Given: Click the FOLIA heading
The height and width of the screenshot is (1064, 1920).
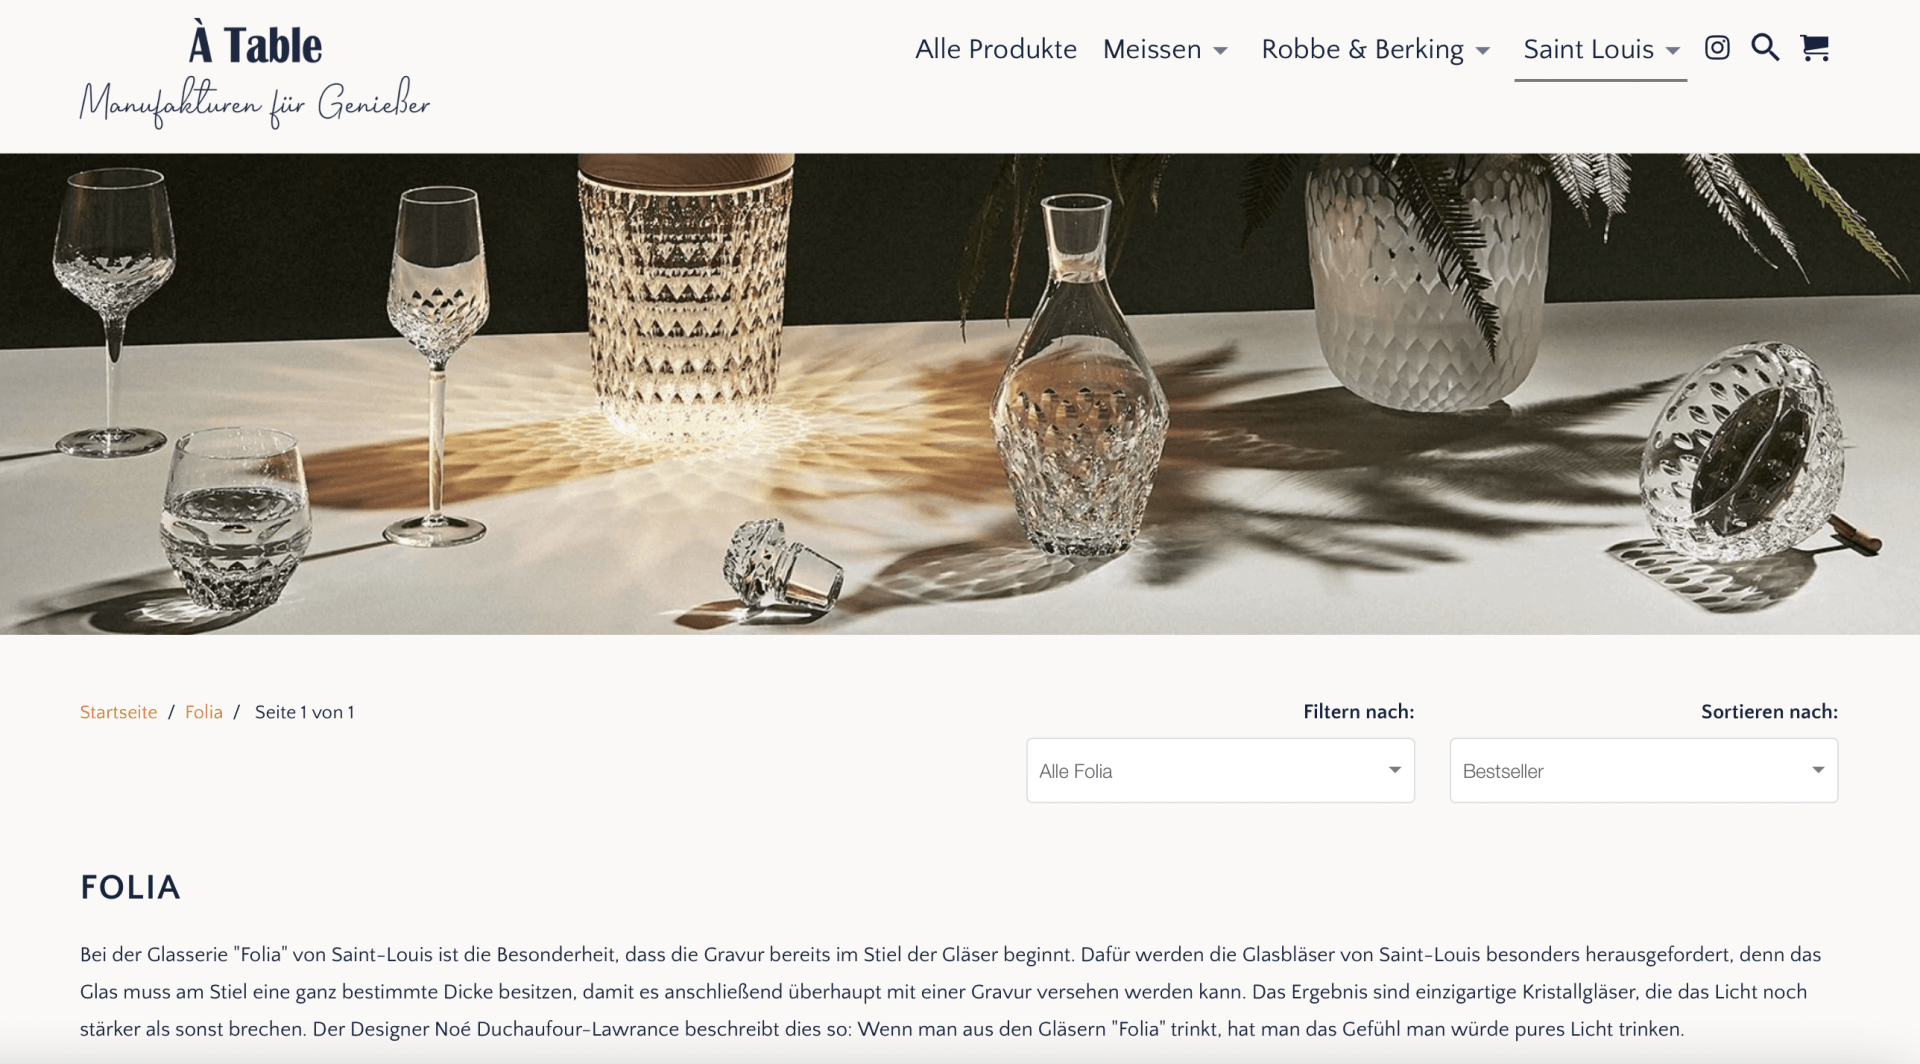Looking at the screenshot, I should 130,888.
